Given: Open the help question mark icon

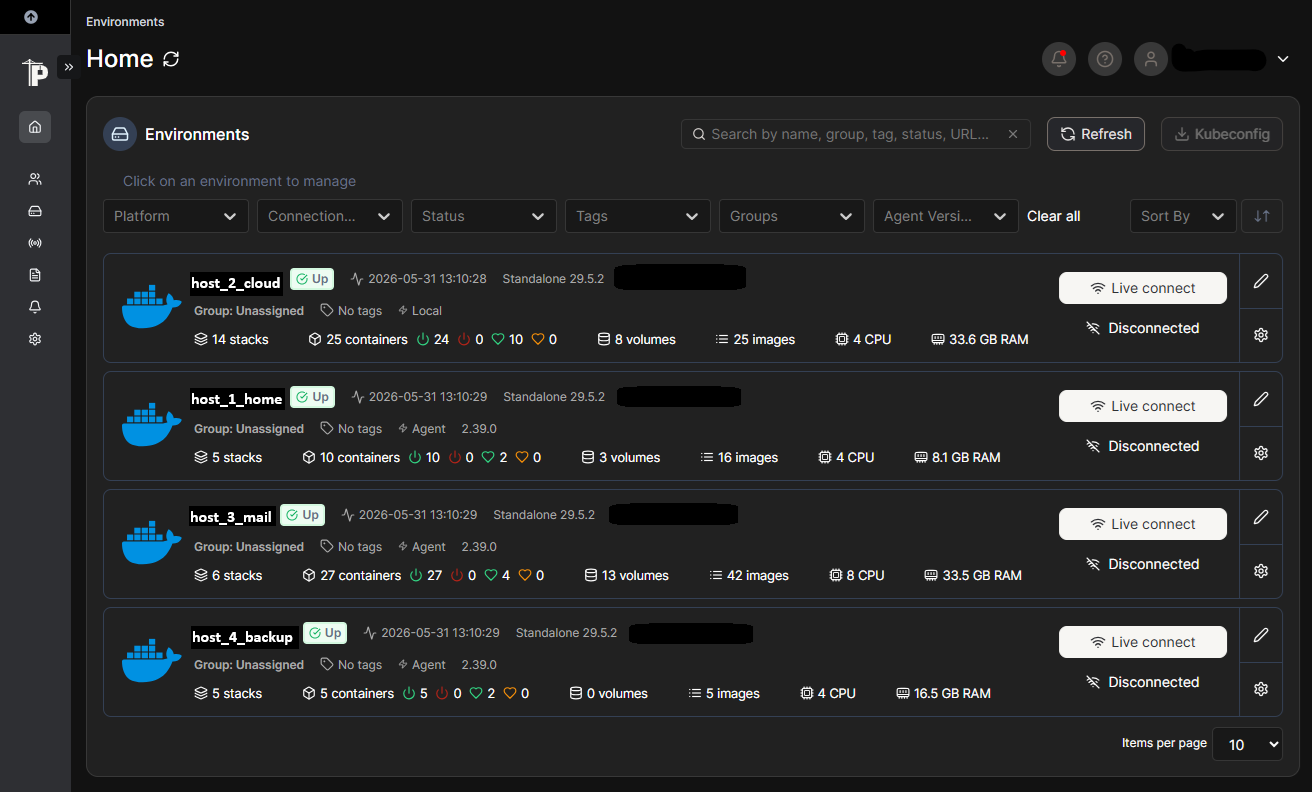Looking at the screenshot, I should coord(1105,59).
